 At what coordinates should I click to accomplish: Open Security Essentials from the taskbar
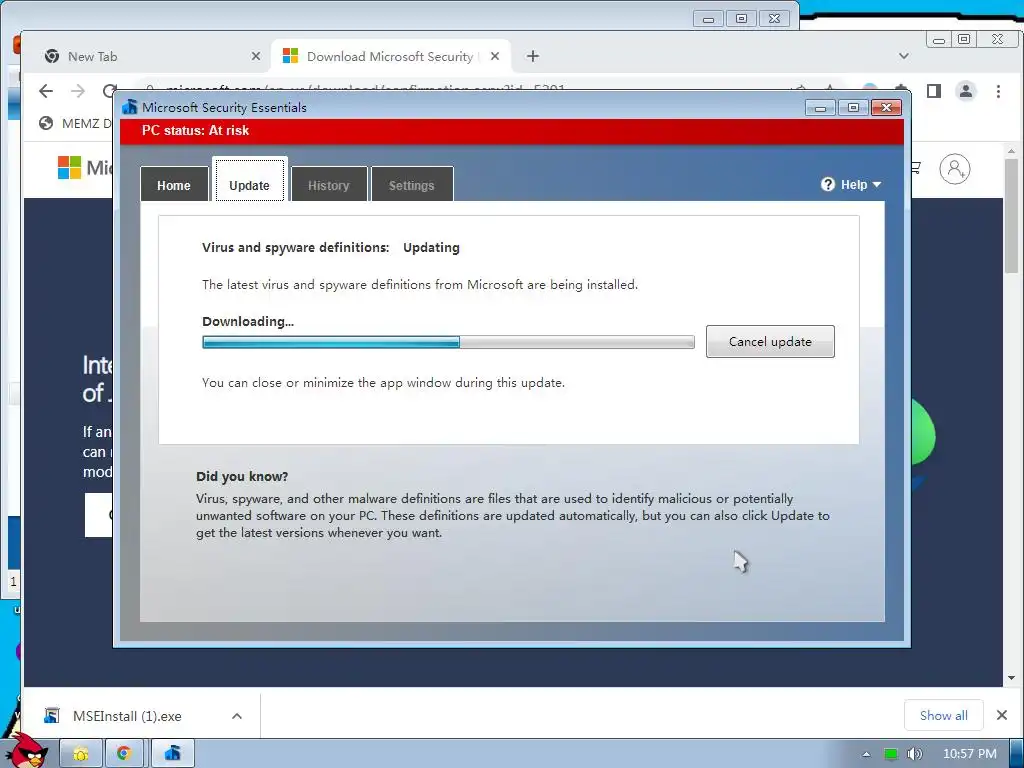172,754
